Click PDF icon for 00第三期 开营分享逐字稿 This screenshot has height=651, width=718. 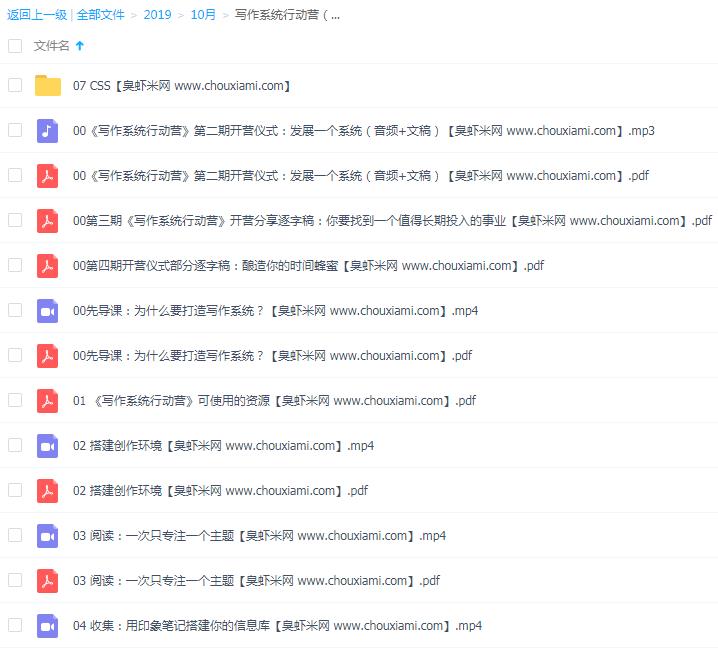click(48, 221)
